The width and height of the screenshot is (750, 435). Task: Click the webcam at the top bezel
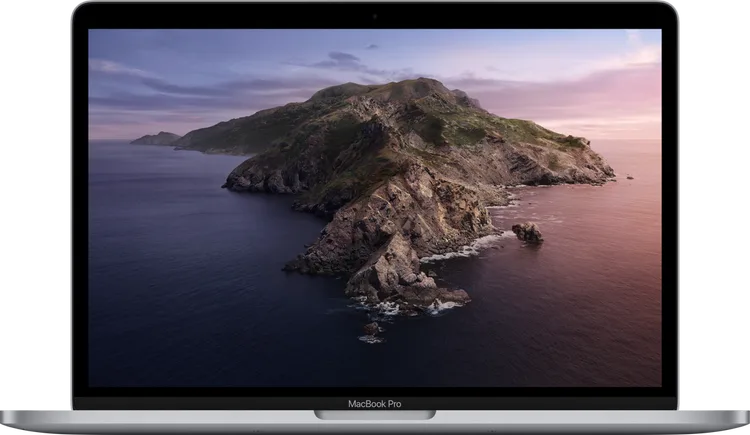pyautogui.click(x=375, y=16)
